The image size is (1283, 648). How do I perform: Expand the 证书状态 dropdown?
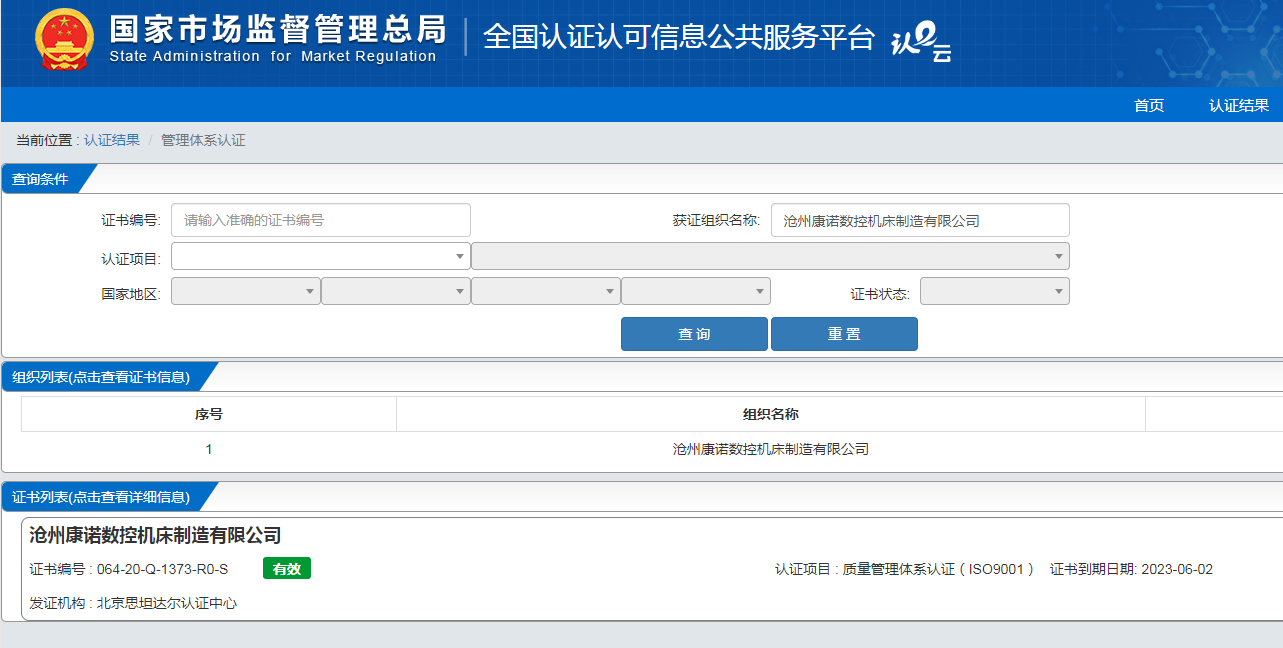pos(995,291)
